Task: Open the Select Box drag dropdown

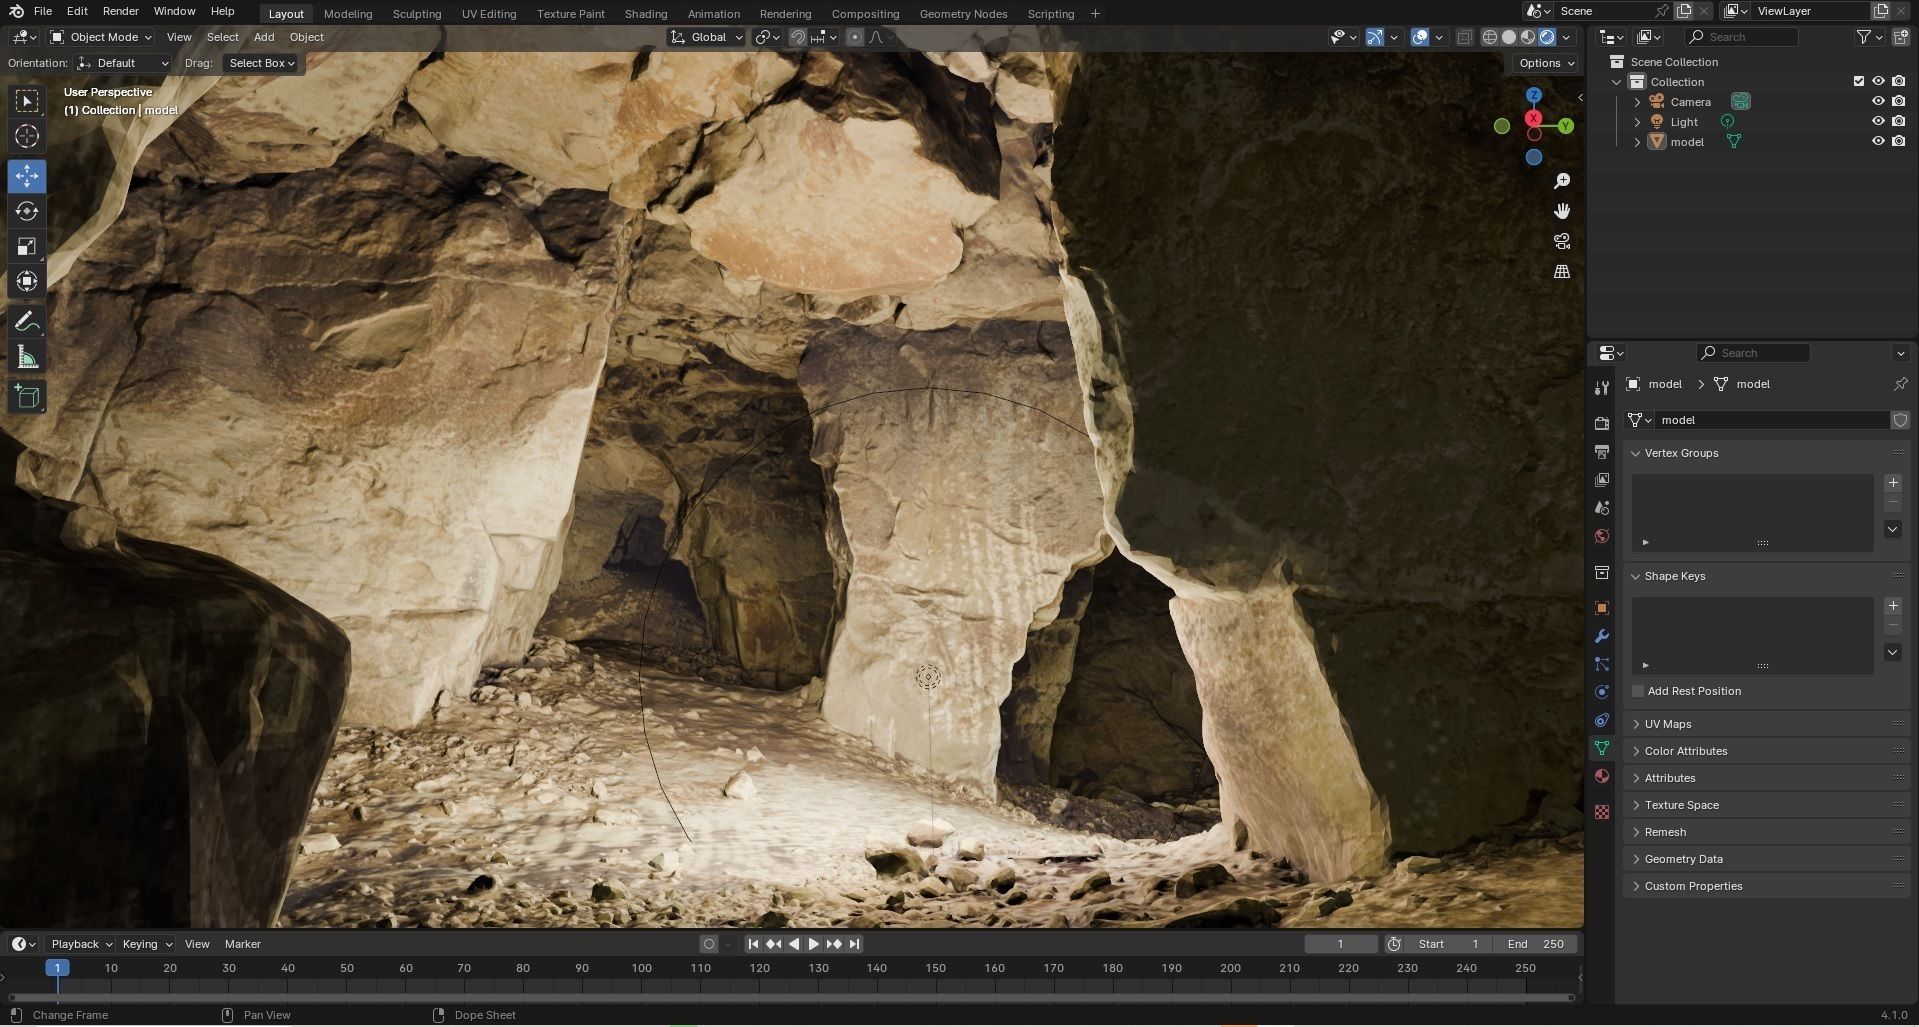Action: pyautogui.click(x=262, y=63)
